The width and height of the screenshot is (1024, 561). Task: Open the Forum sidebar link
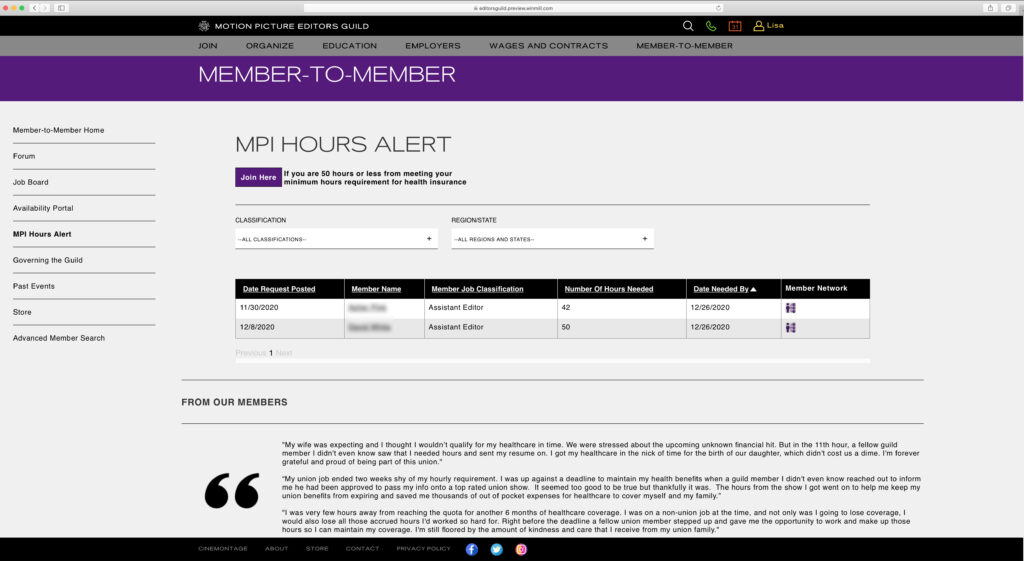pos(24,156)
